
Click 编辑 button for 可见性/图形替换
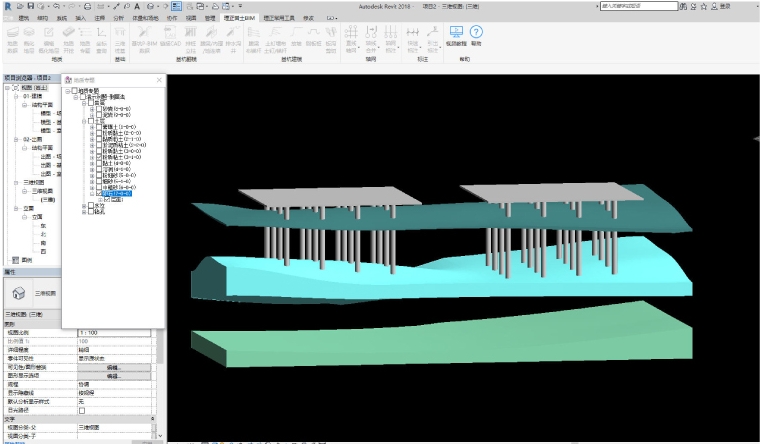[x=113, y=368]
